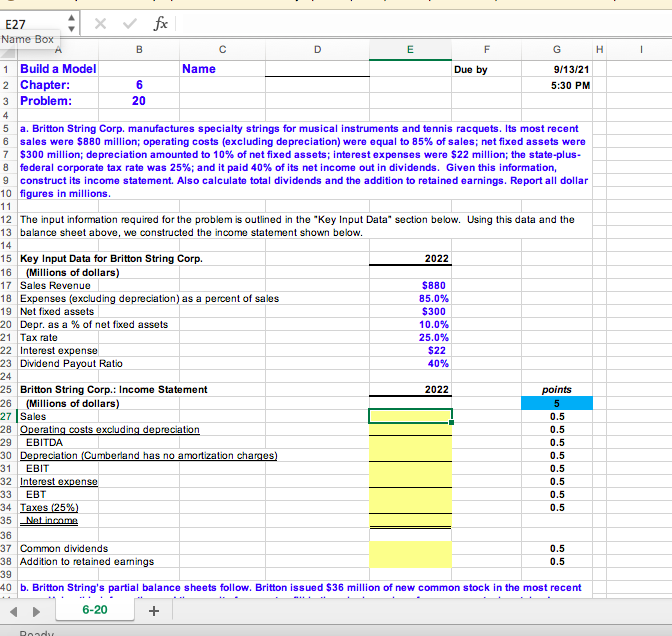
Task: Click the previous sheet navigation arrow
Action: coord(13,612)
